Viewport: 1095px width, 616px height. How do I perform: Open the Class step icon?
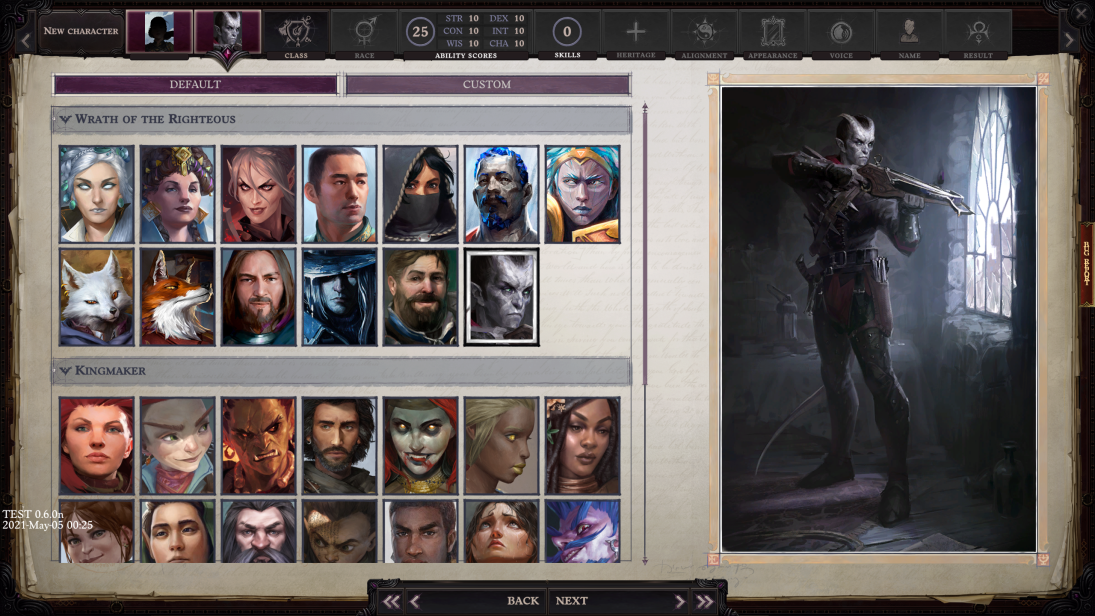(295, 34)
